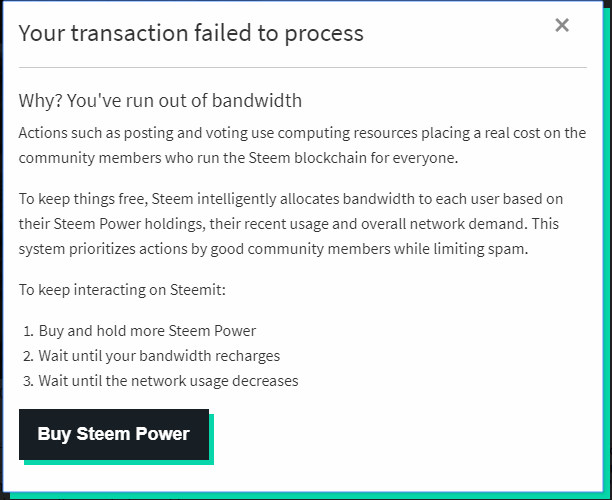Select list item "Wait until the network usage decreases"
Viewport: 612px width, 500px height.
168,381
